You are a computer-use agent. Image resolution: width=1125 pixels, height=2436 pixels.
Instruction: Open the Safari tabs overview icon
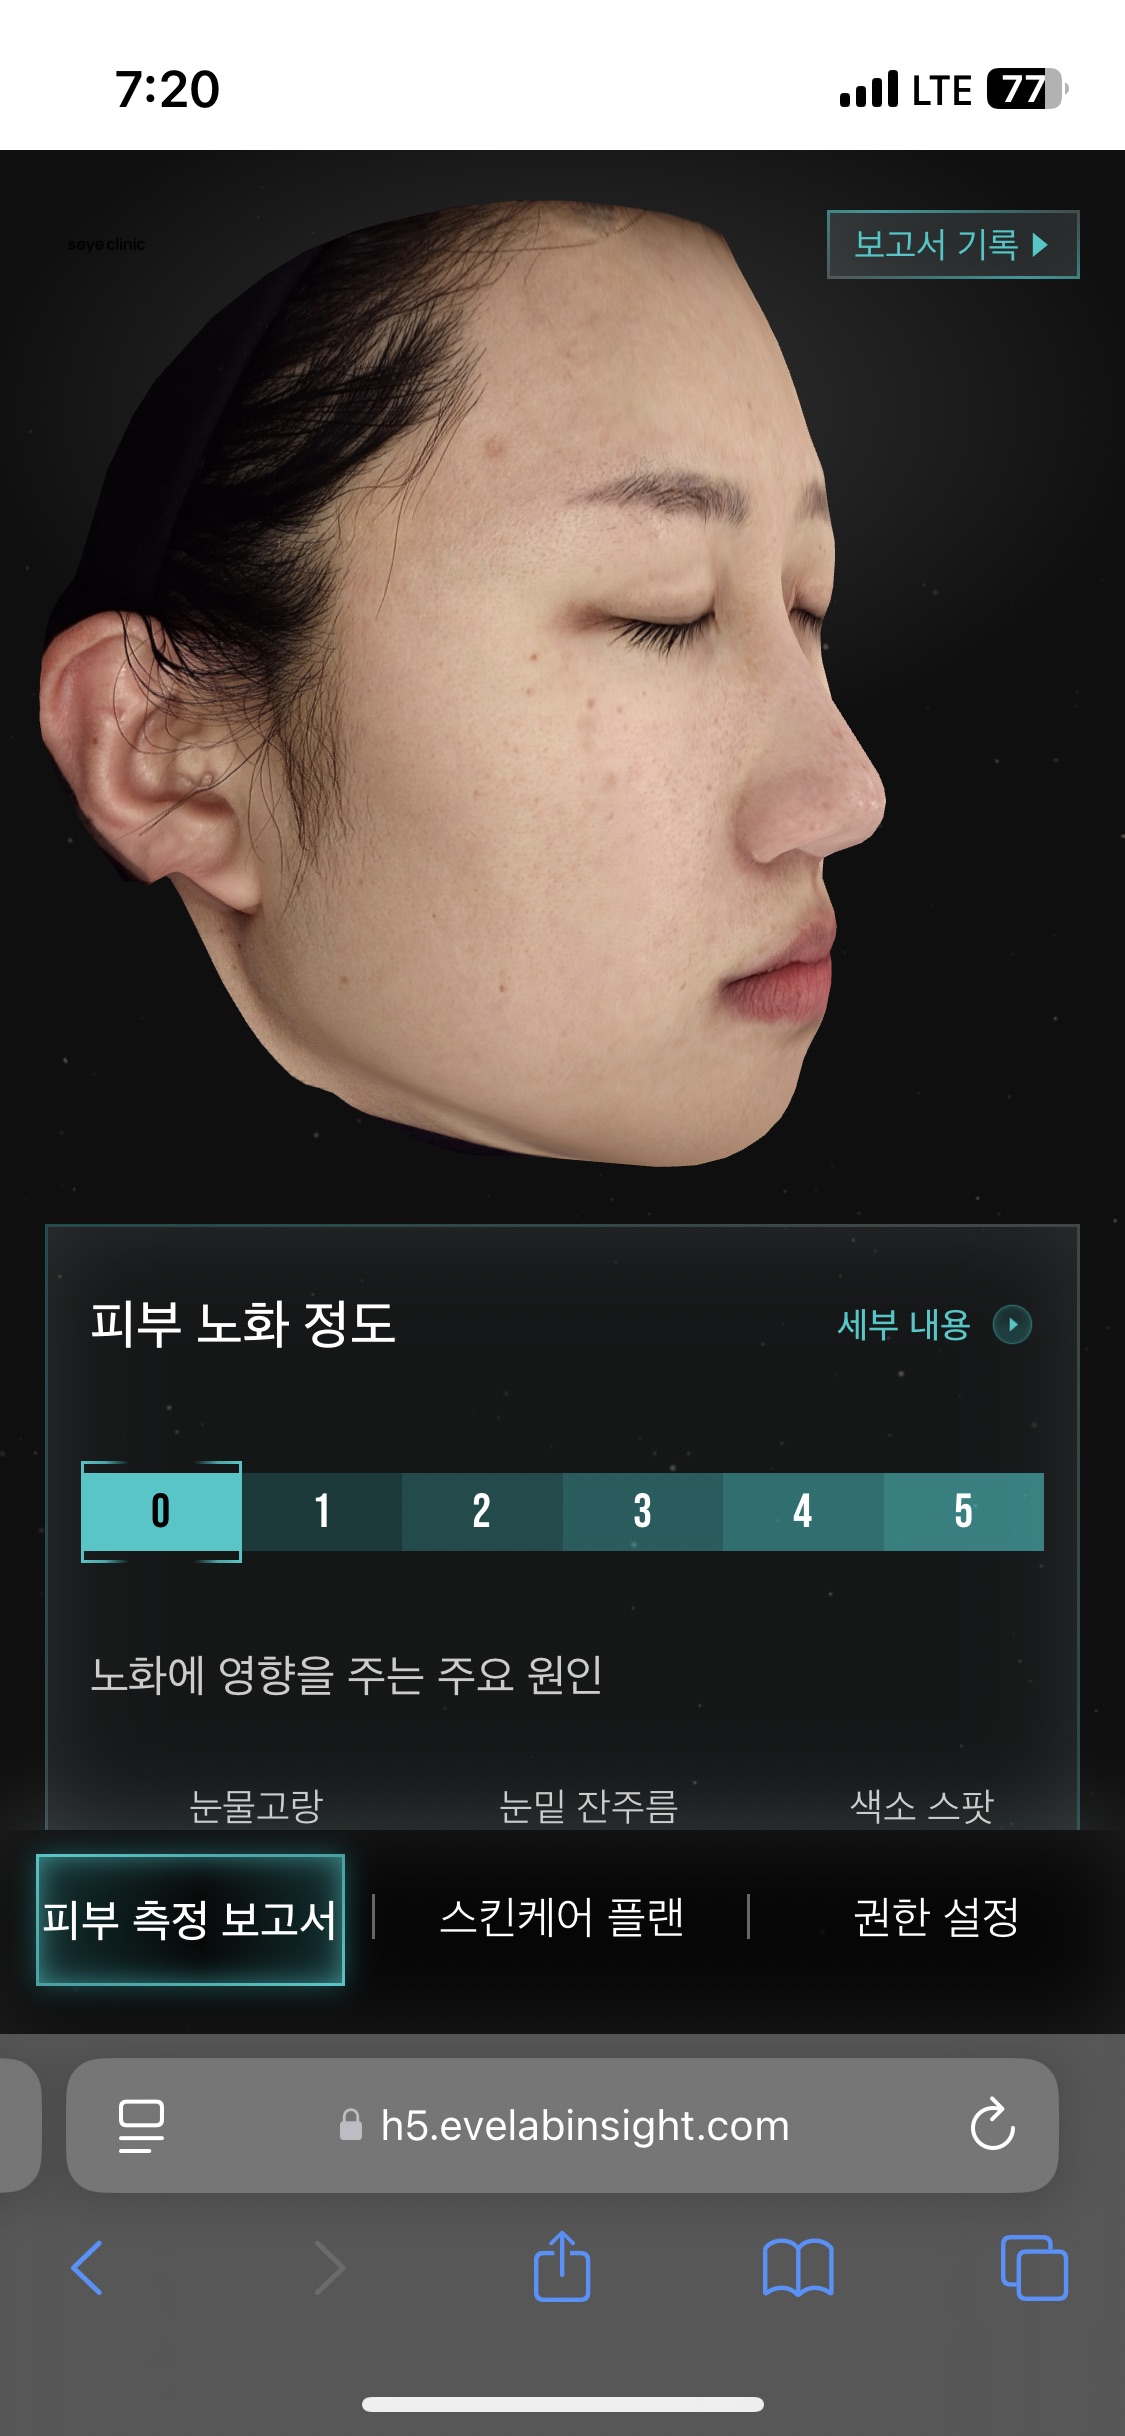tap(1034, 2267)
